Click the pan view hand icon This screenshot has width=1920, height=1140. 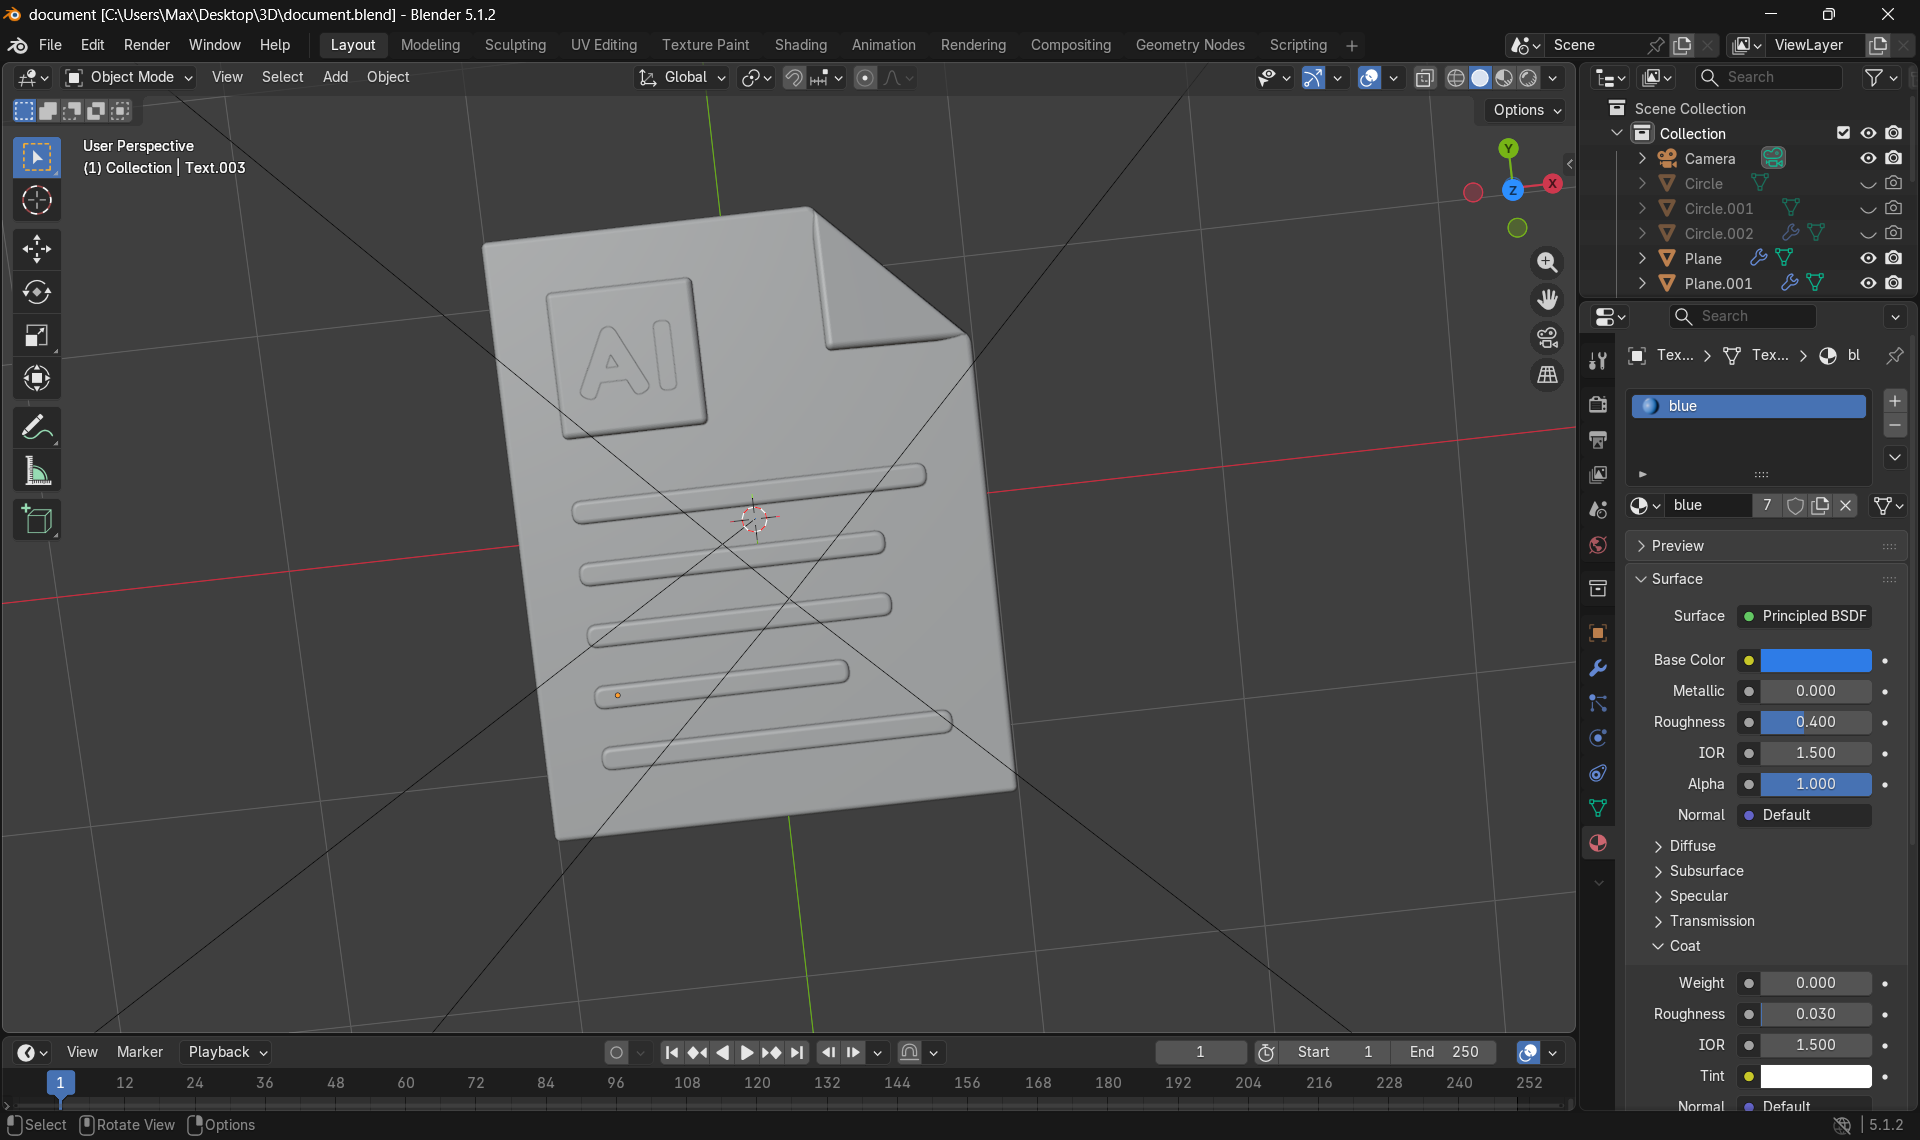(1547, 300)
